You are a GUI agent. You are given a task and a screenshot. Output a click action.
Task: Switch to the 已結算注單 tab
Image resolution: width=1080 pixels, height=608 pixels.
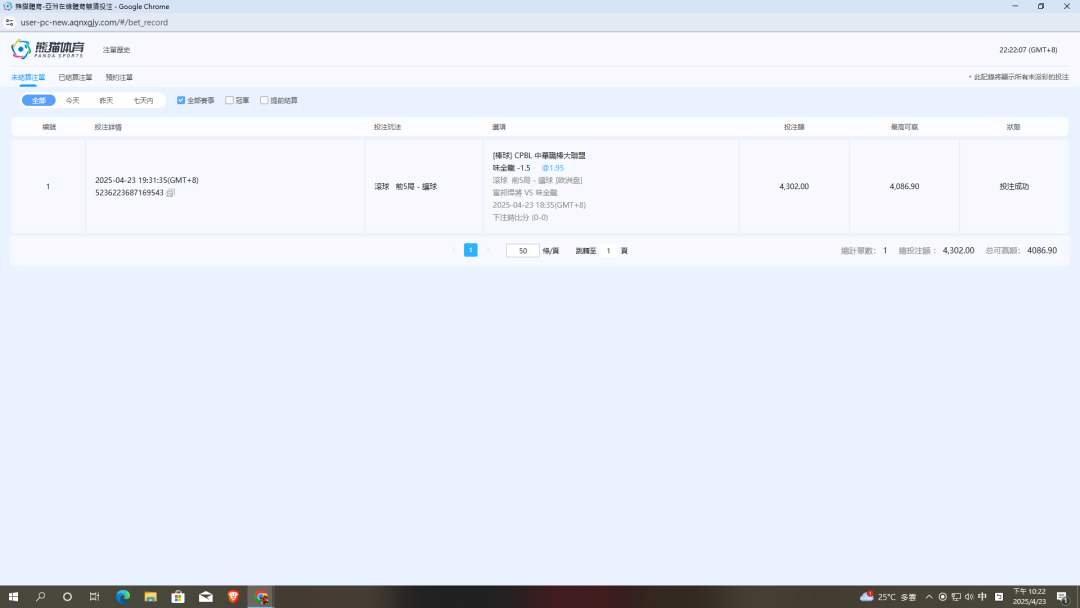coord(75,77)
